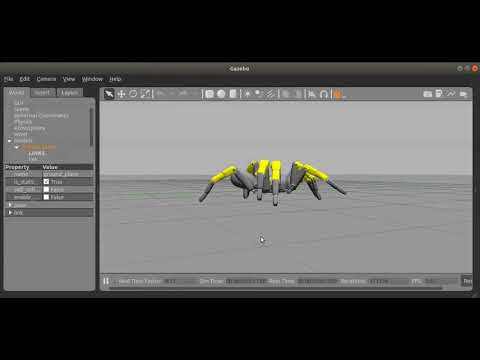
Task: Toggle the is_static checkbox
Action: point(46,182)
